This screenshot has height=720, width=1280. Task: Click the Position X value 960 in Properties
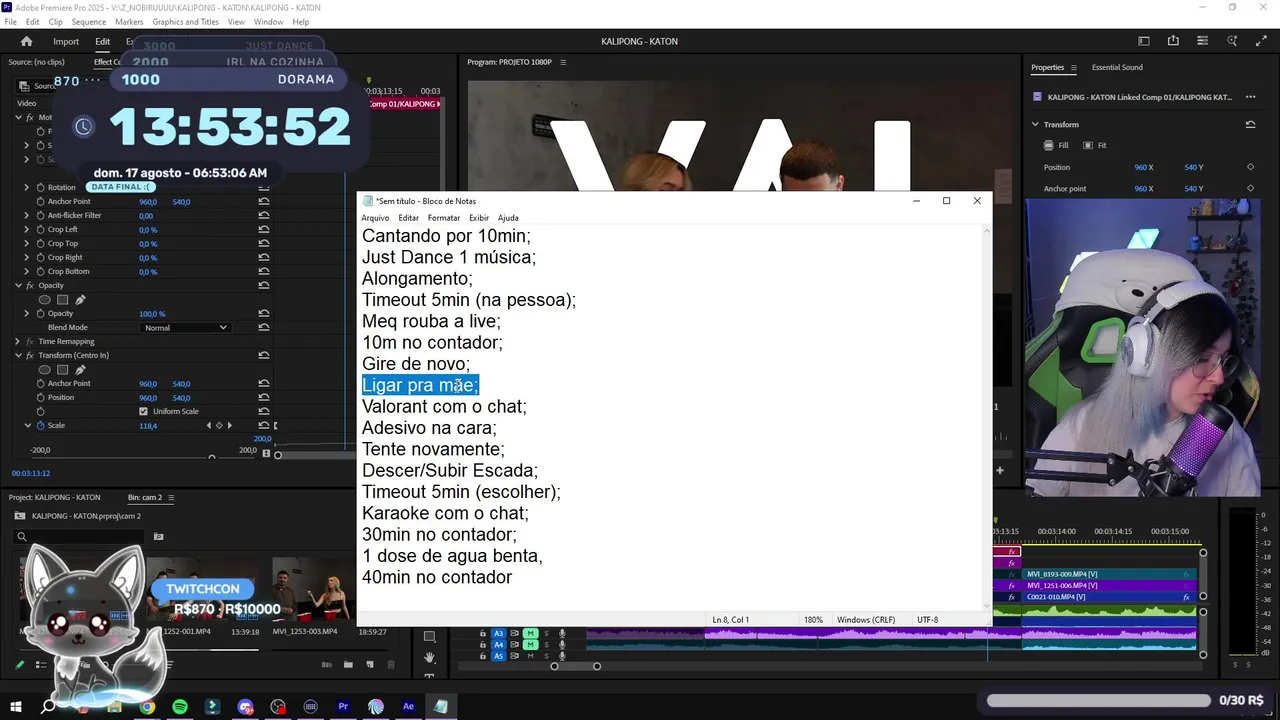[x=1143, y=168]
